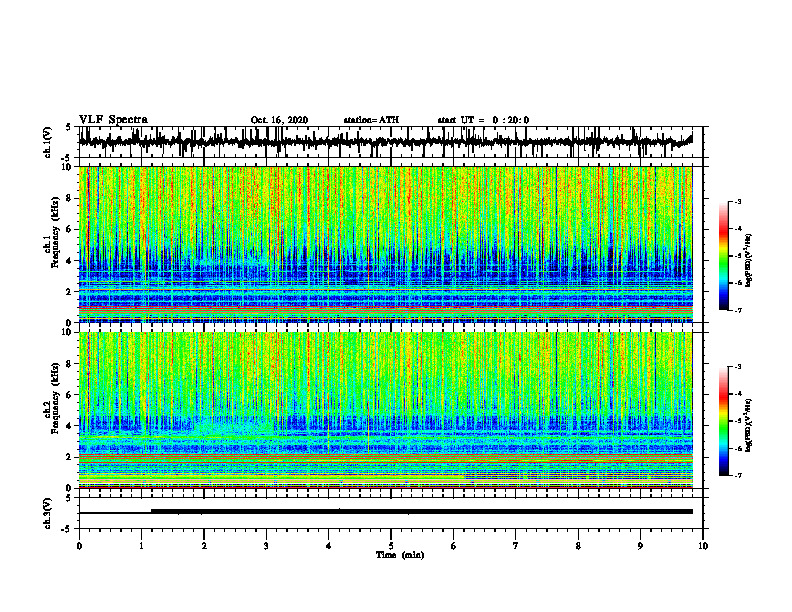Click the time axis tick label "5"
792x612 pixels.
click(391, 546)
